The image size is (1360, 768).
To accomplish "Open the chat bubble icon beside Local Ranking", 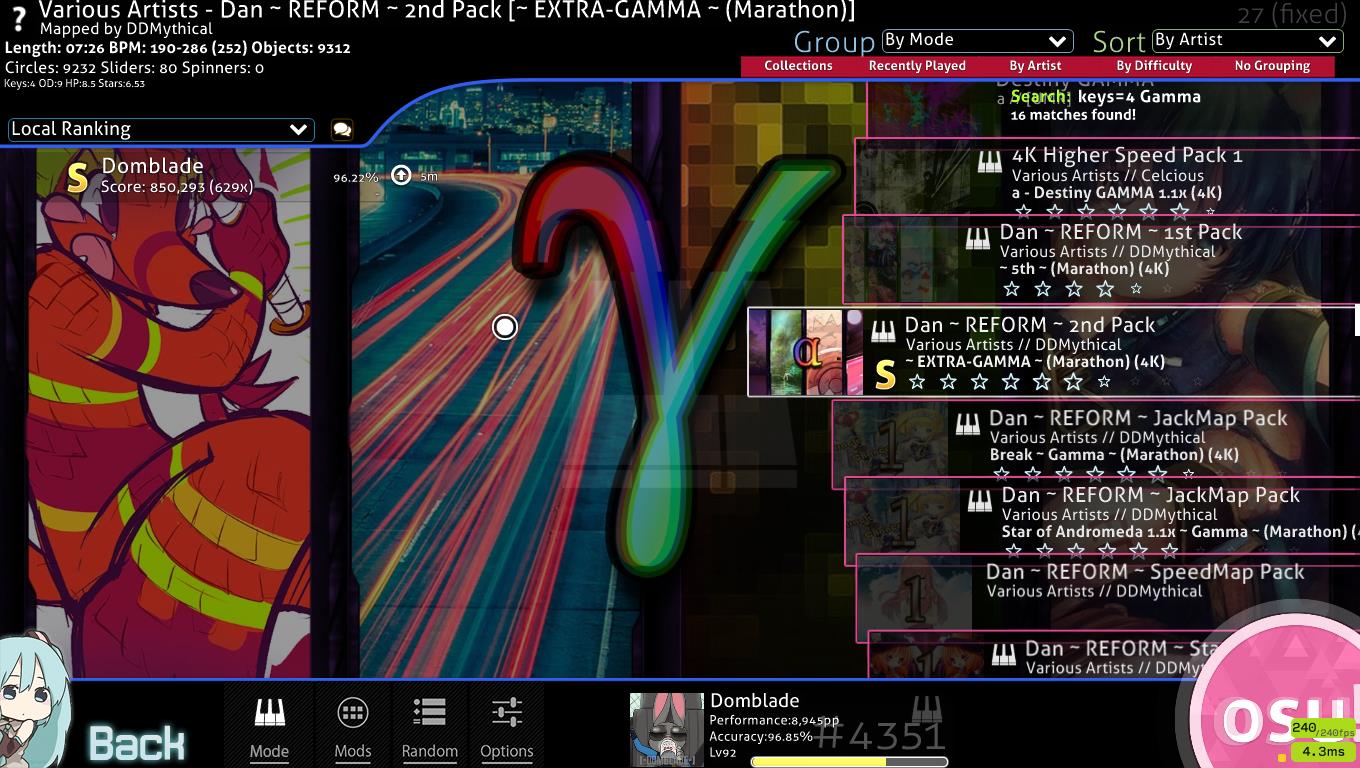I will pyautogui.click(x=341, y=130).
